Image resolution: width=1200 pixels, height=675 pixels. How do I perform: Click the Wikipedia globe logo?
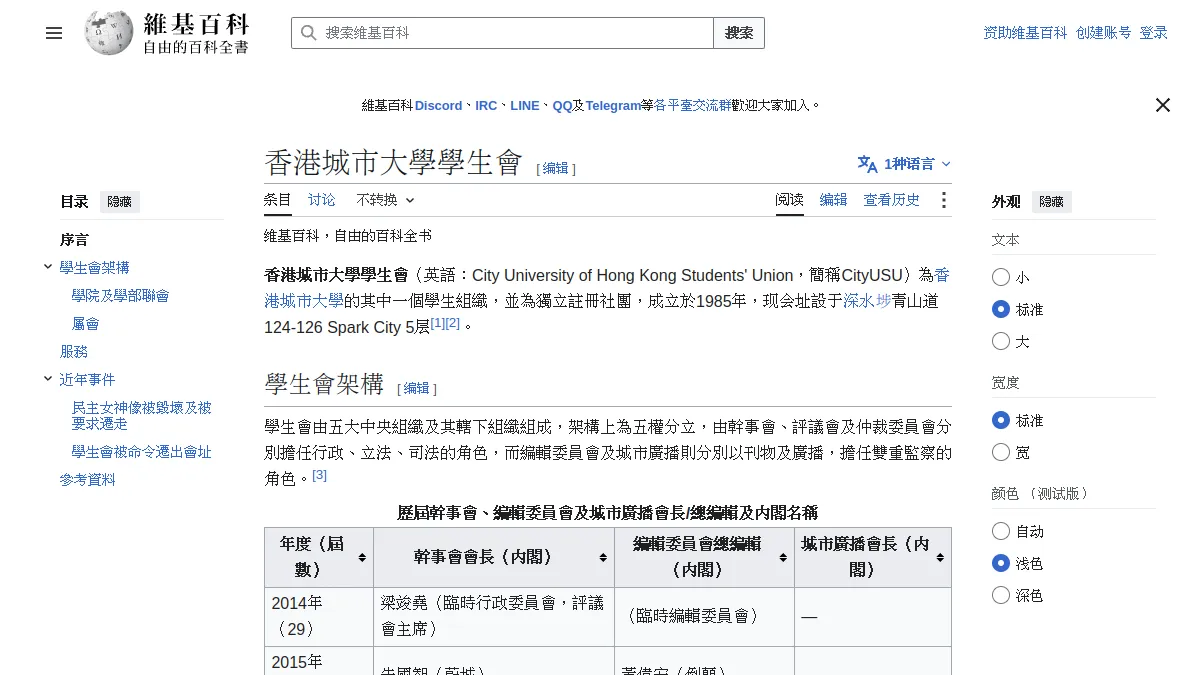(x=109, y=33)
